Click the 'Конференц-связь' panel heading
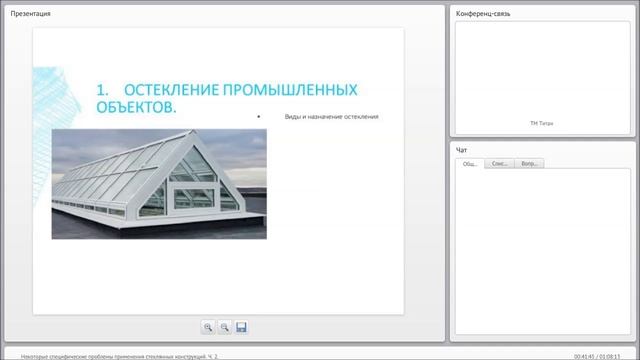Screen dimensions: 640x360 483,13
